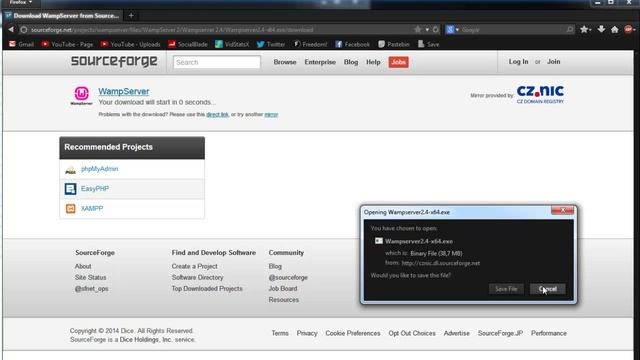Reload the page using the refresh icon

[436, 29]
